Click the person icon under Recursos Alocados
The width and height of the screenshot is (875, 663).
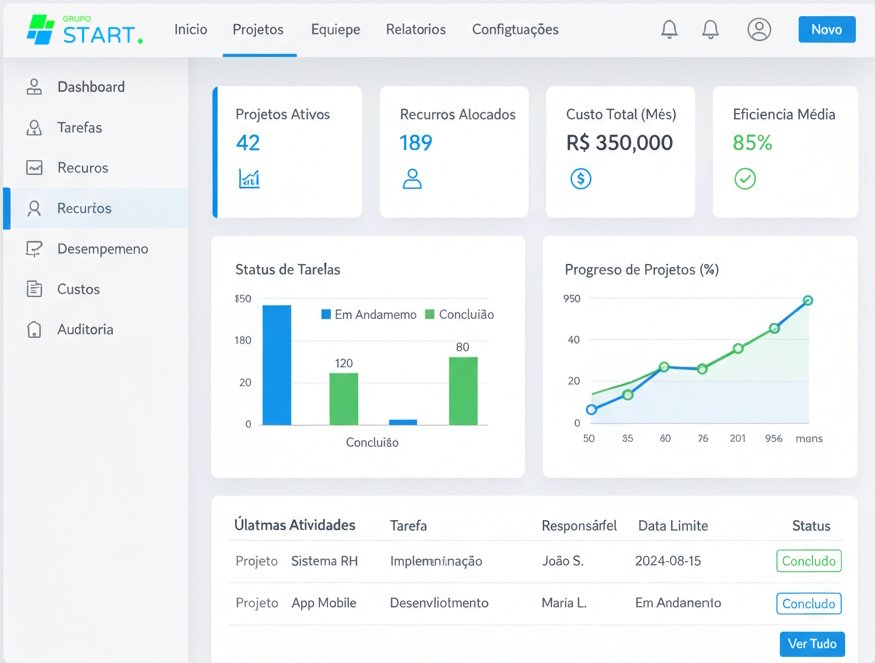(x=412, y=179)
